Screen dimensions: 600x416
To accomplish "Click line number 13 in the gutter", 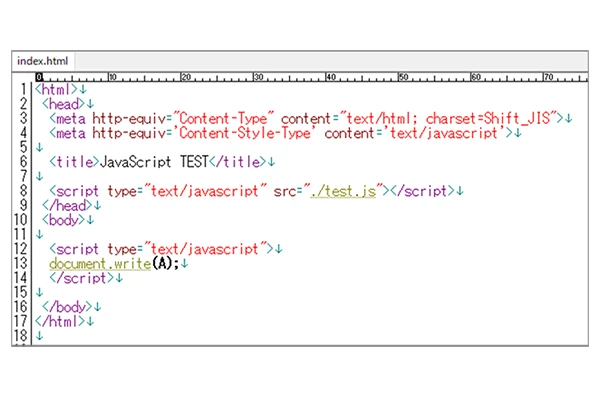I will pyautogui.click(x=20, y=264).
